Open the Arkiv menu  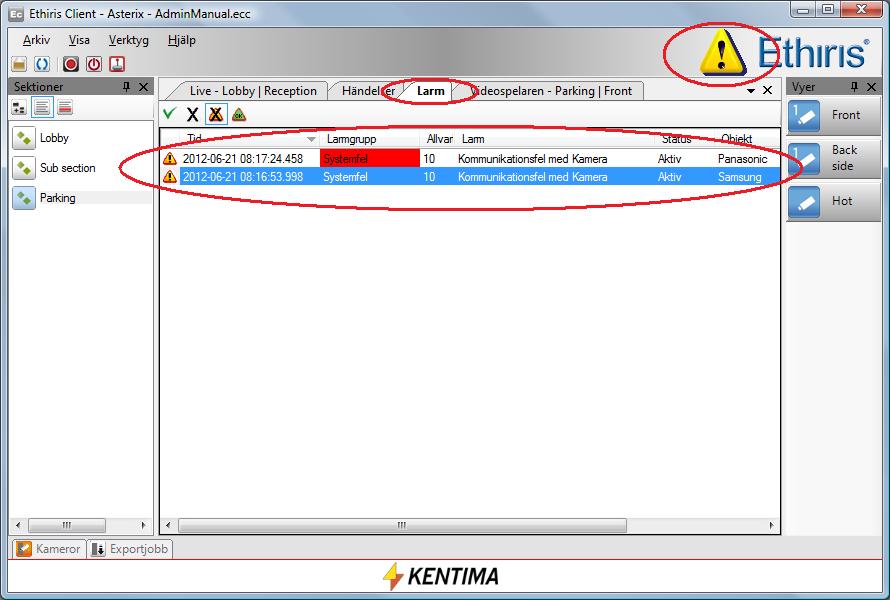click(36, 40)
